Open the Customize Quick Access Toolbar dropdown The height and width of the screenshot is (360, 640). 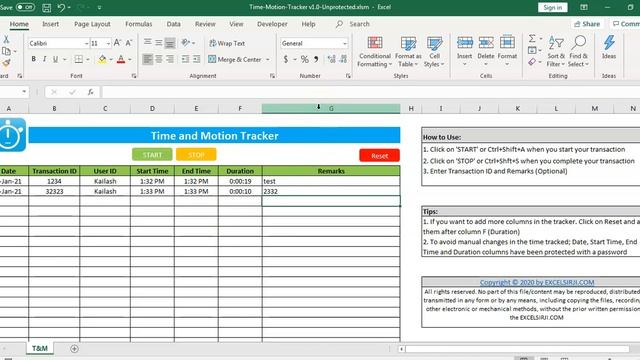(x=99, y=7)
